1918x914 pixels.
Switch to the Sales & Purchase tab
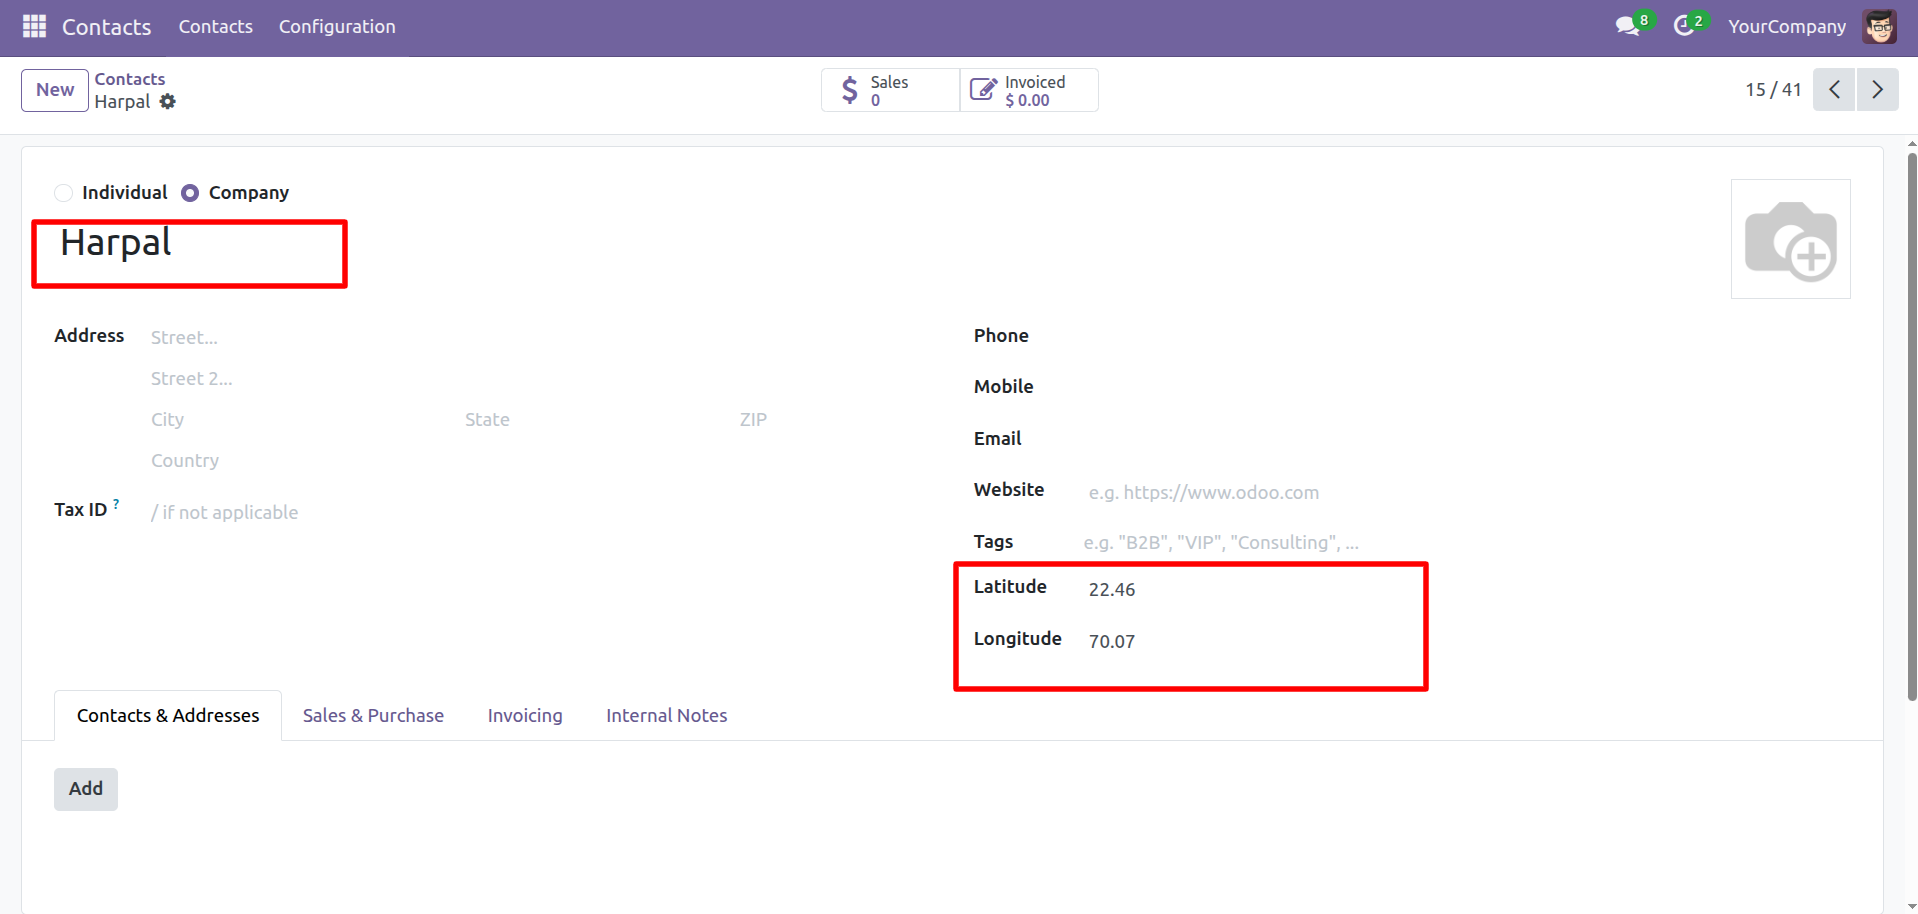click(373, 716)
